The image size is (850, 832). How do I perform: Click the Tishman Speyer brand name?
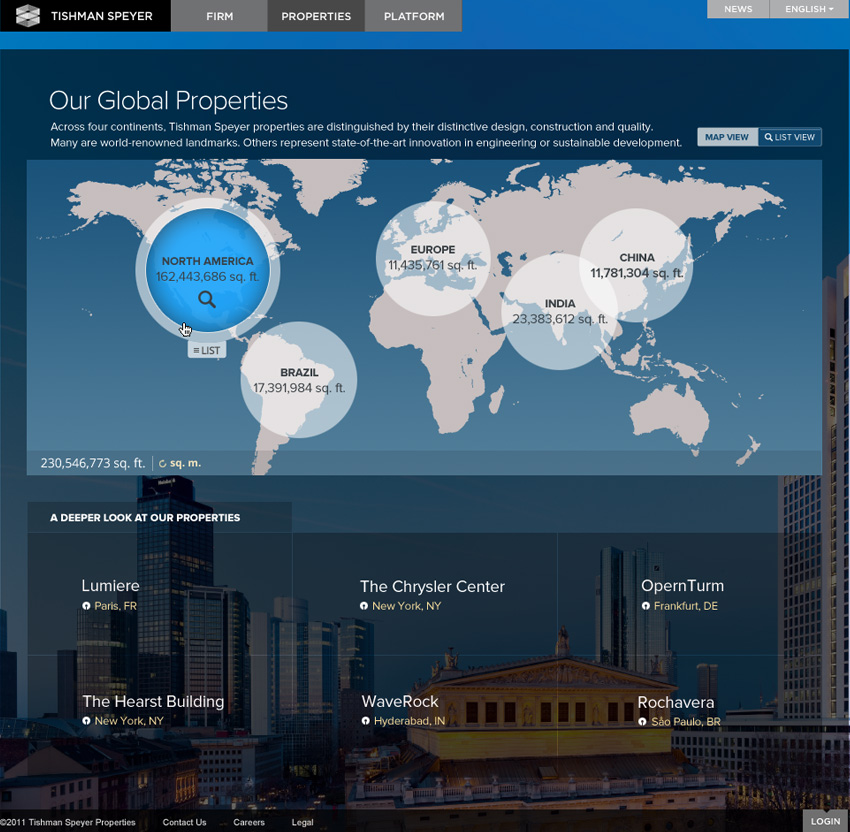click(x=102, y=16)
